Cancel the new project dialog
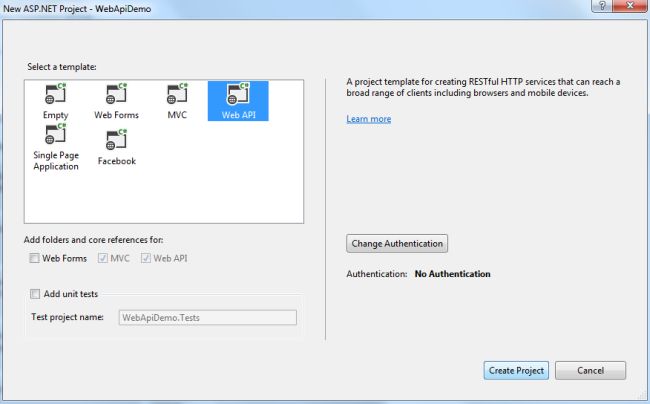This screenshot has width=650, height=404. coord(590,370)
